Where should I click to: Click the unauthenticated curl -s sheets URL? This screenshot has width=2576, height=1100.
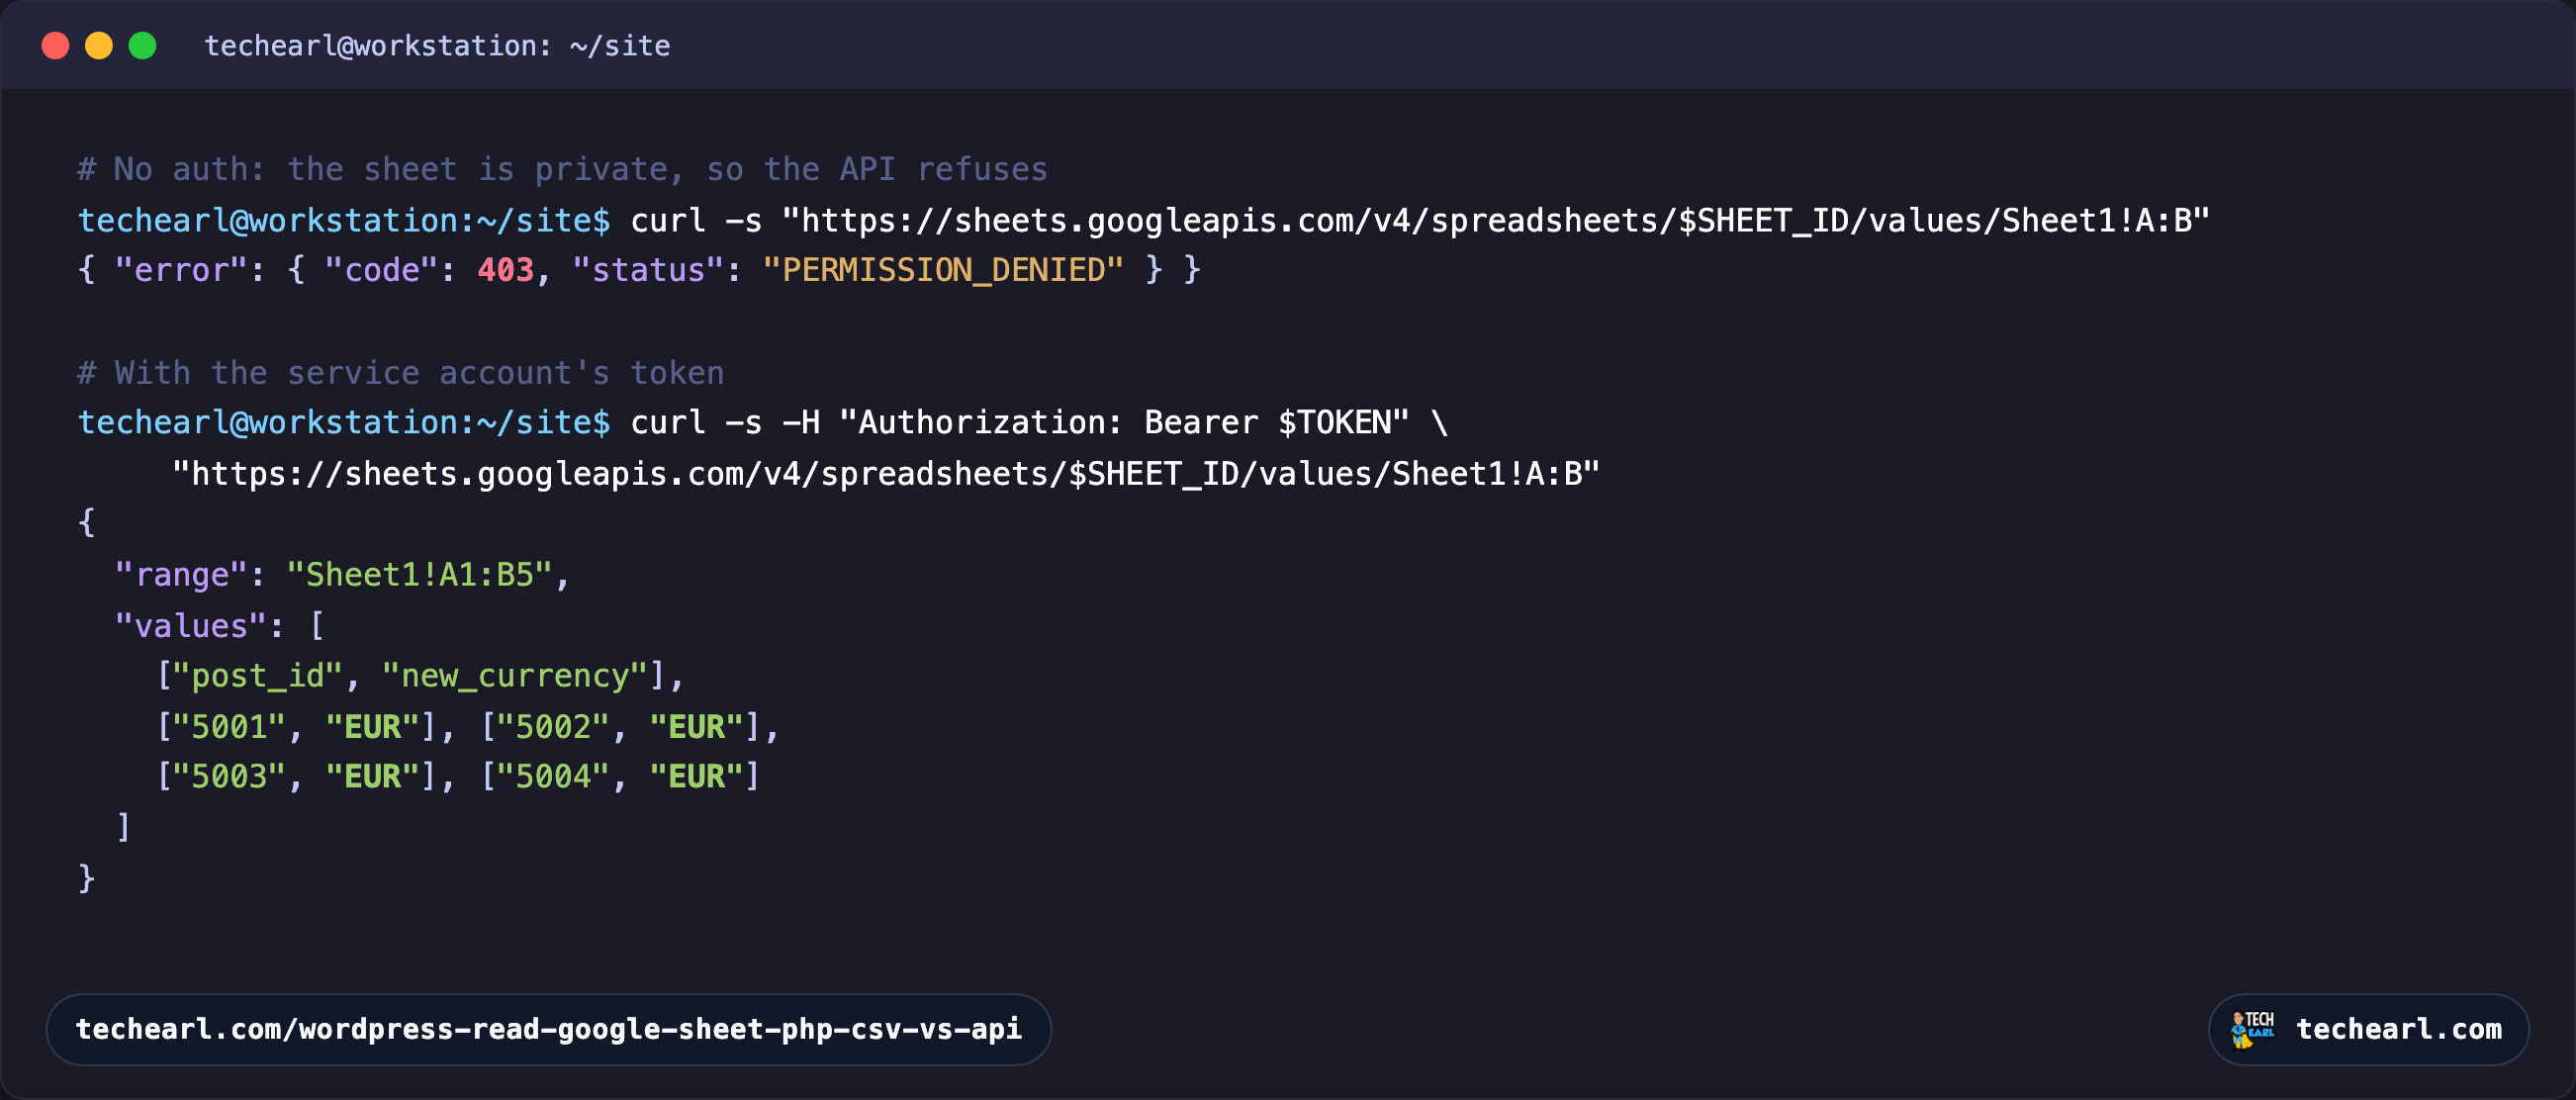(1495, 220)
